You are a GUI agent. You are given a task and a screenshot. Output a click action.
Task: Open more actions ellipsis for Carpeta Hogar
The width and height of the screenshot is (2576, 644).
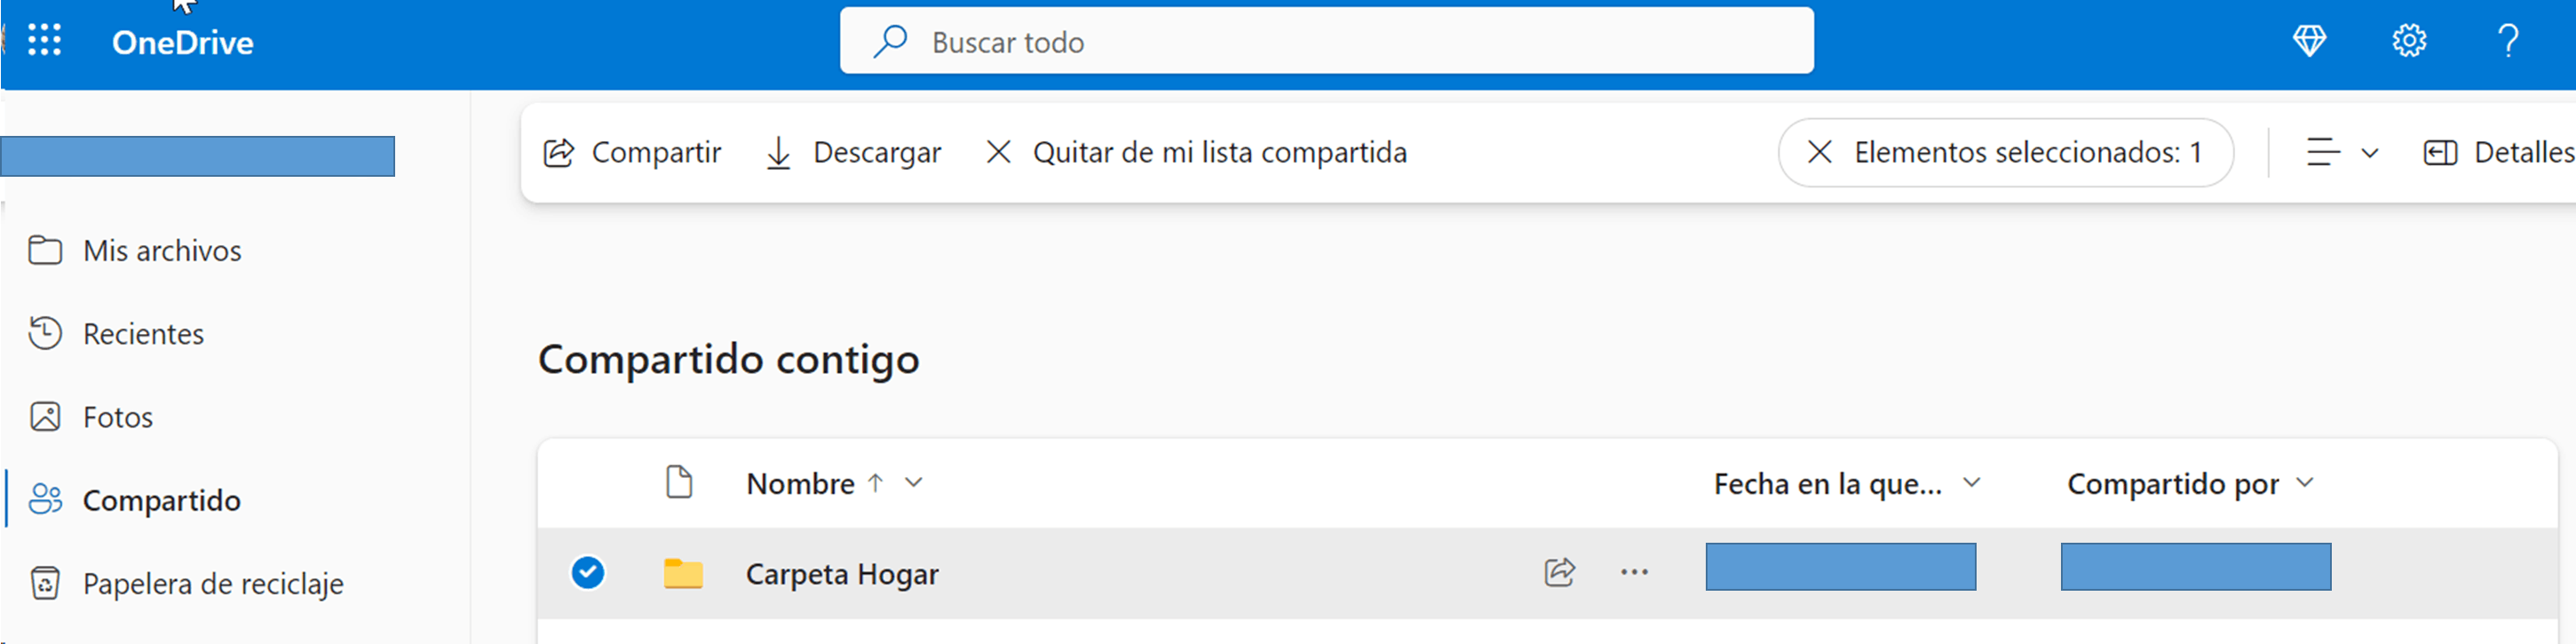coord(1634,573)
